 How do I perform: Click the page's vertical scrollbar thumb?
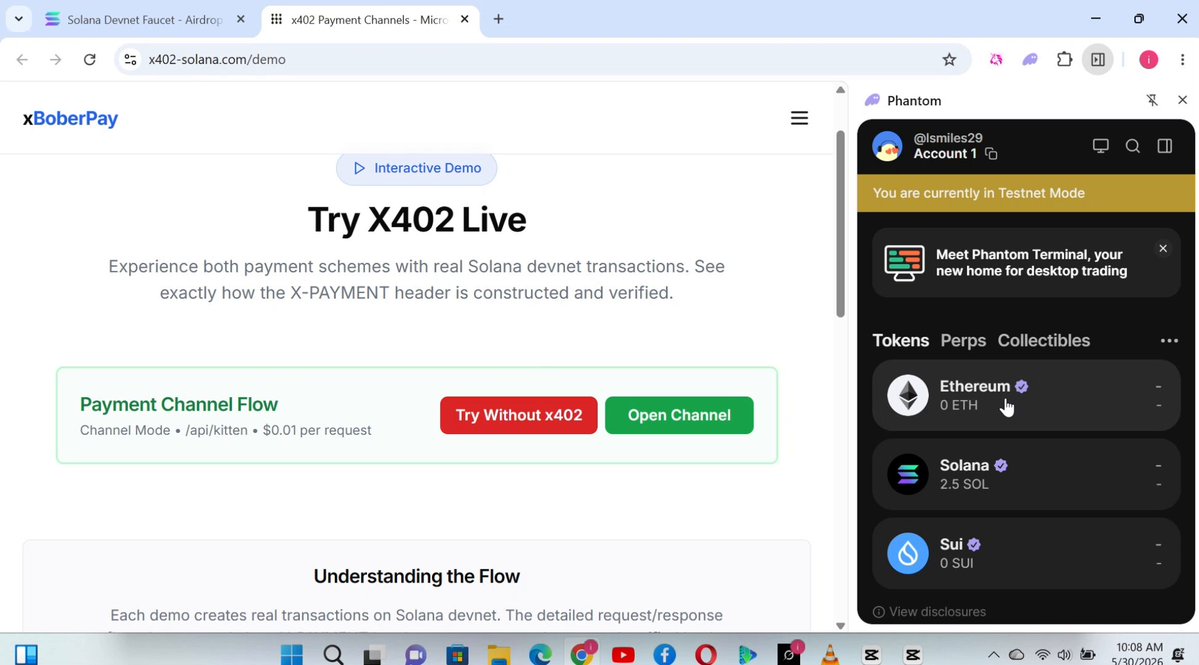pyautogui.click(x=840, y=223)
